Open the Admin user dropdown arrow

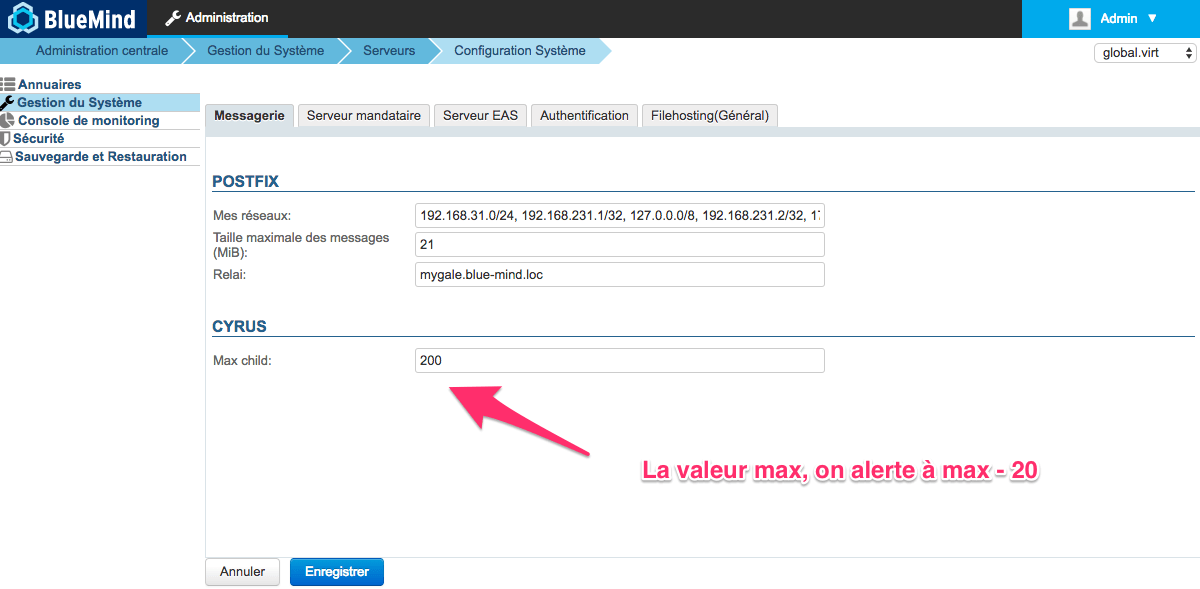pos(1152,18)
